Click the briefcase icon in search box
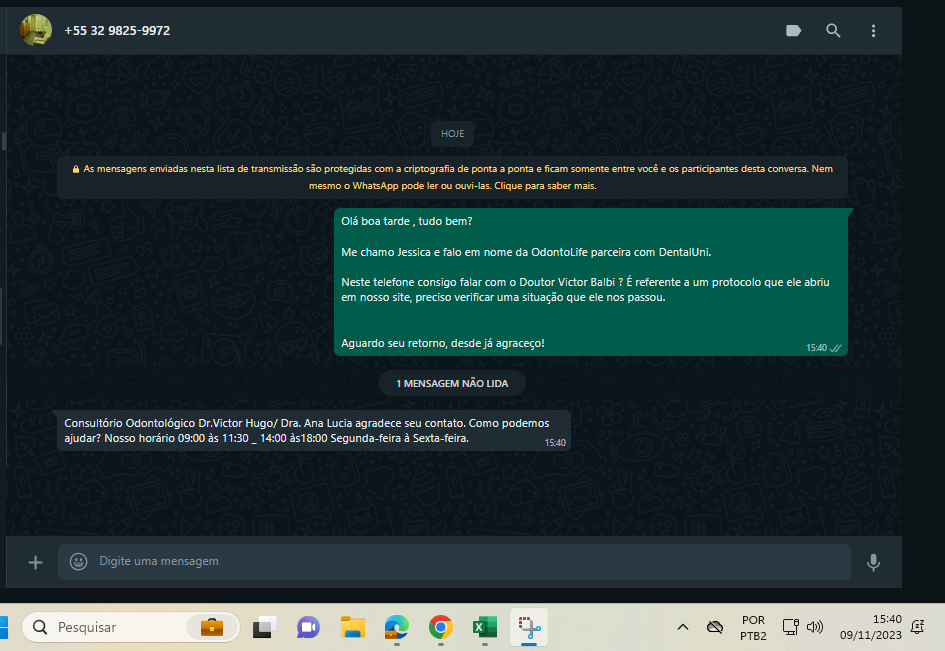Viewport: 945px width, 651px height. tap(212, 627)
